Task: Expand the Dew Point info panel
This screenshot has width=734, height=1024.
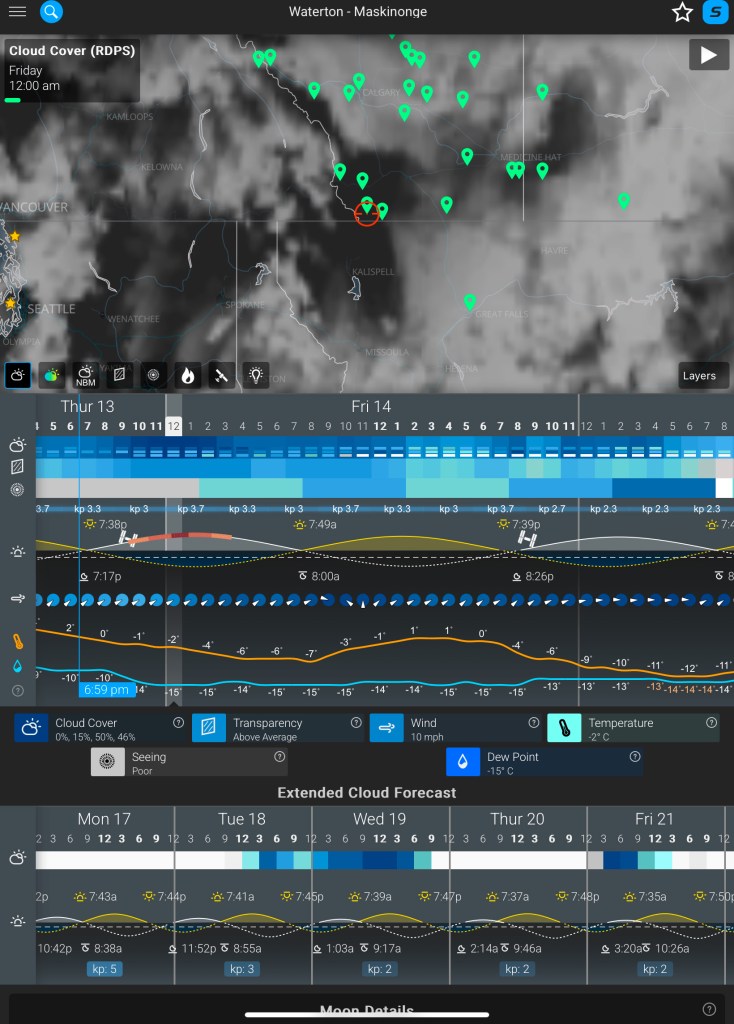Action: tap(544, 763)
